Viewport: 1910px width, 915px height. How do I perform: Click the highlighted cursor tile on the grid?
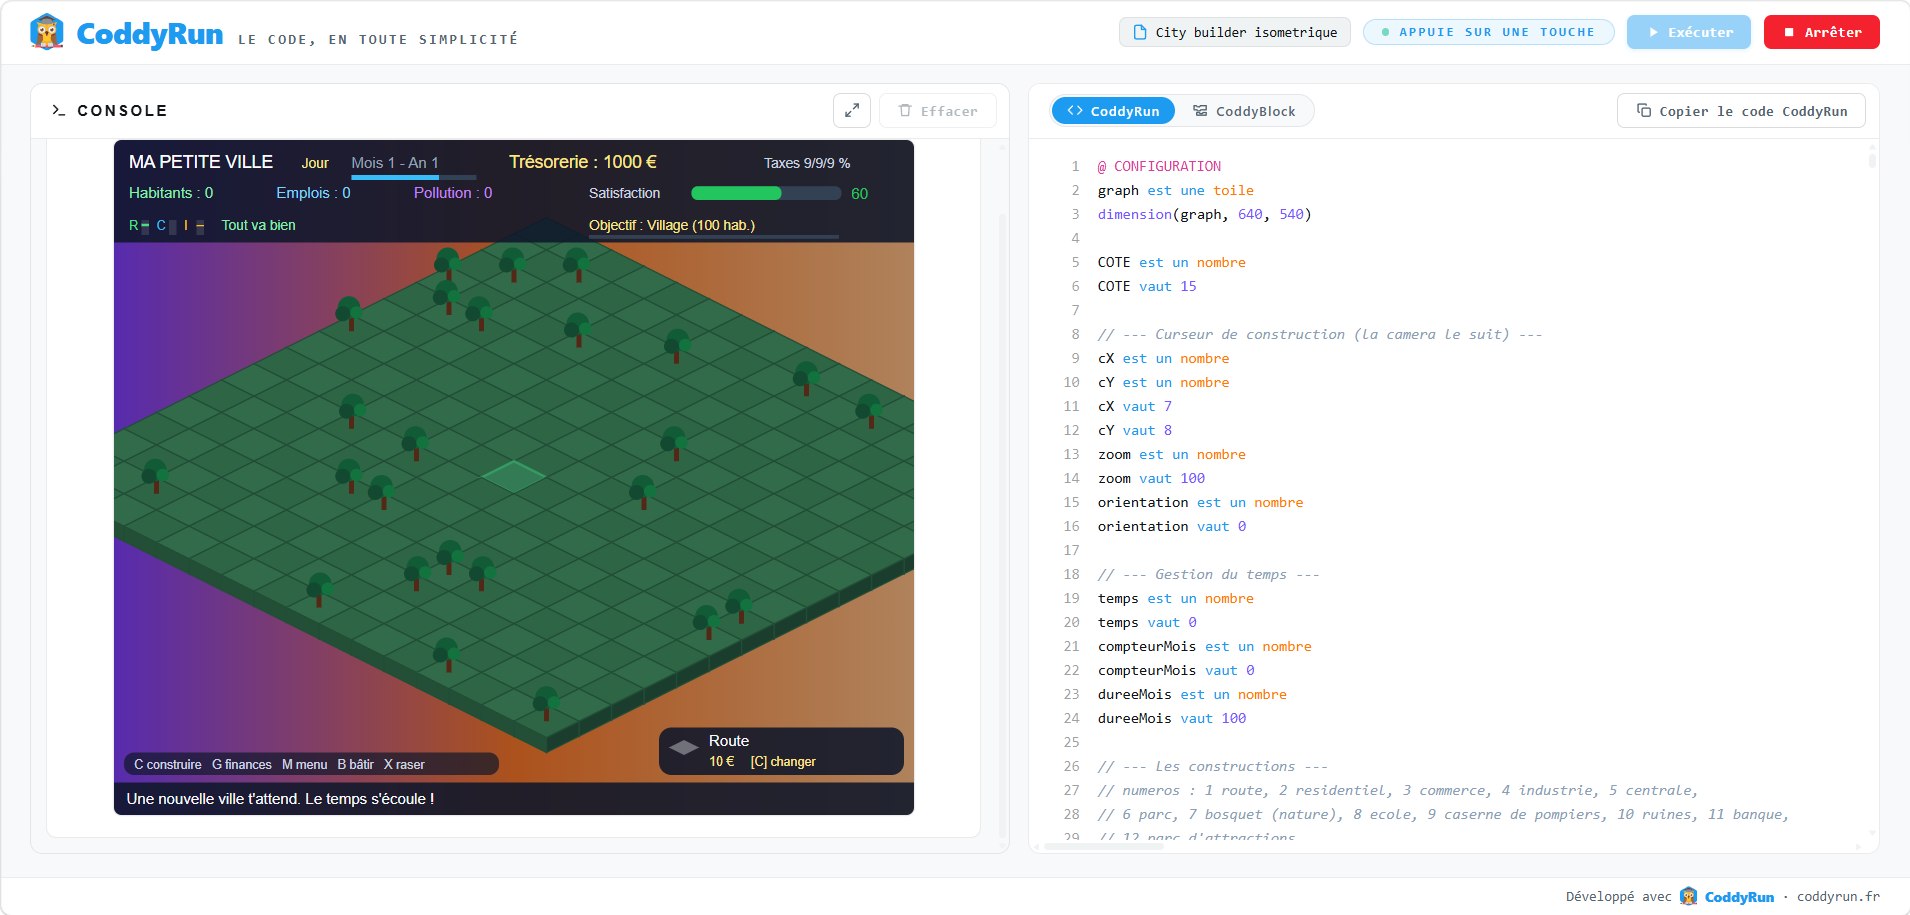click(513, 476)
